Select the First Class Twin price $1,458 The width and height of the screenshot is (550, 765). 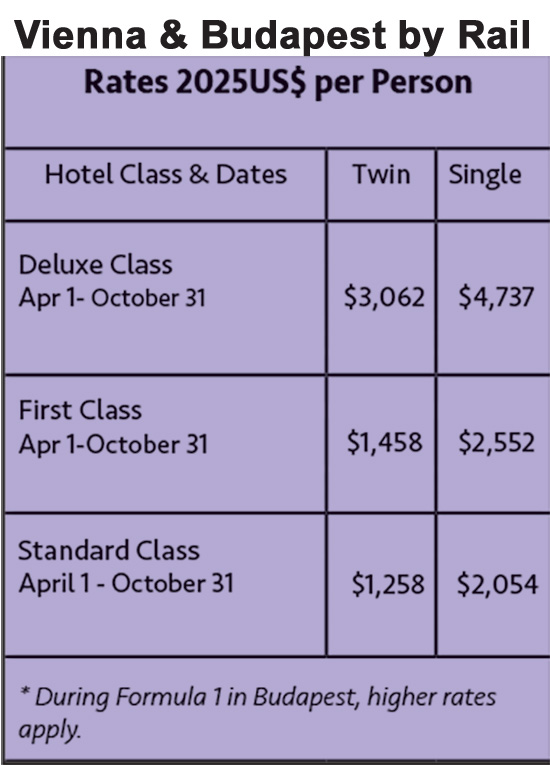click(x=384, y=443)
